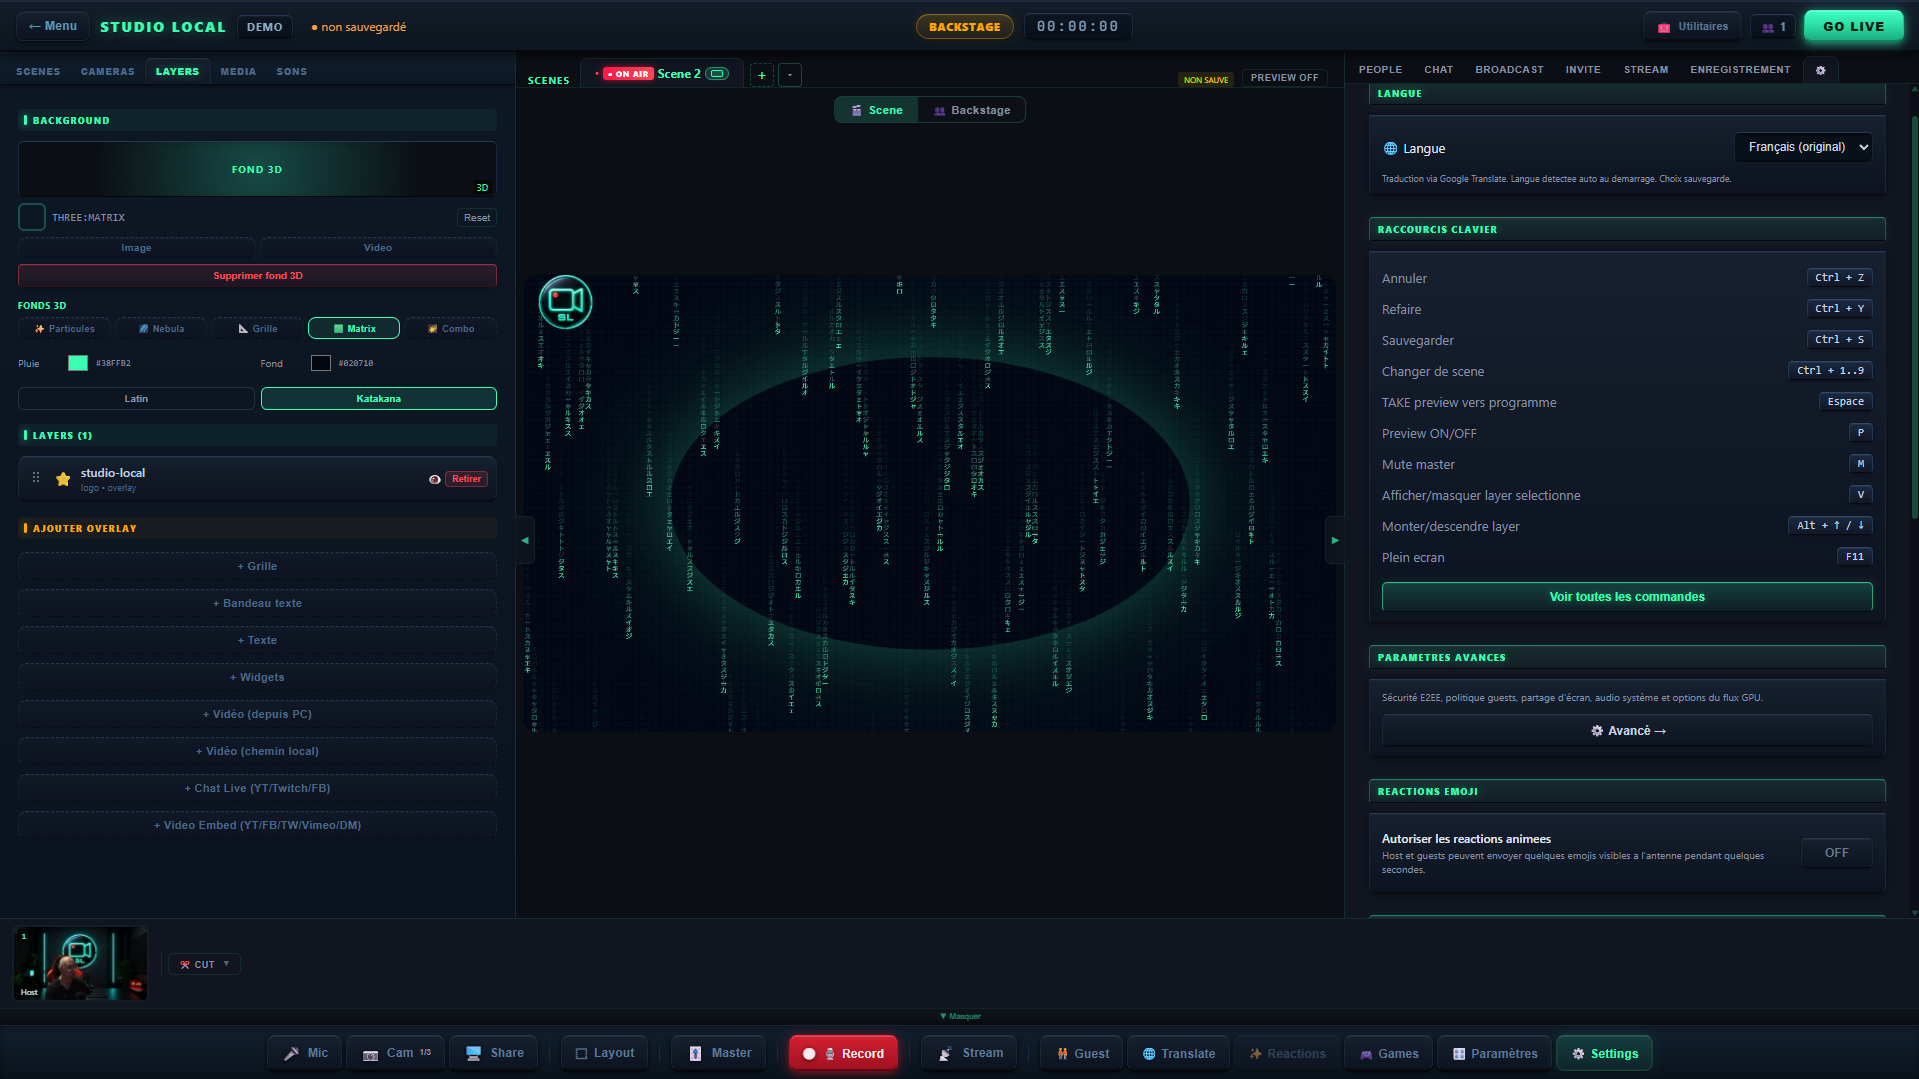Hide the bottom strip with Masquer
The height and width of the screenshot is (1079, 1919).
[x=960, y=1016]
